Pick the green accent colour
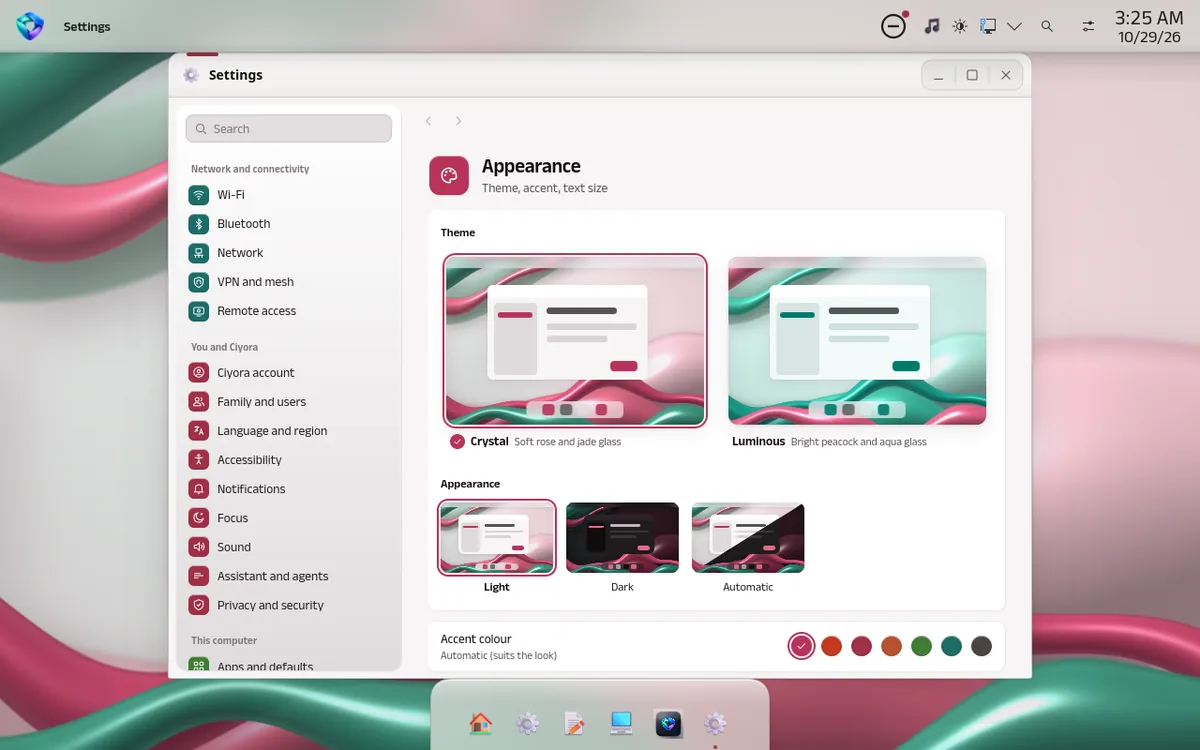1200x750 pixels. pos(921,646)
